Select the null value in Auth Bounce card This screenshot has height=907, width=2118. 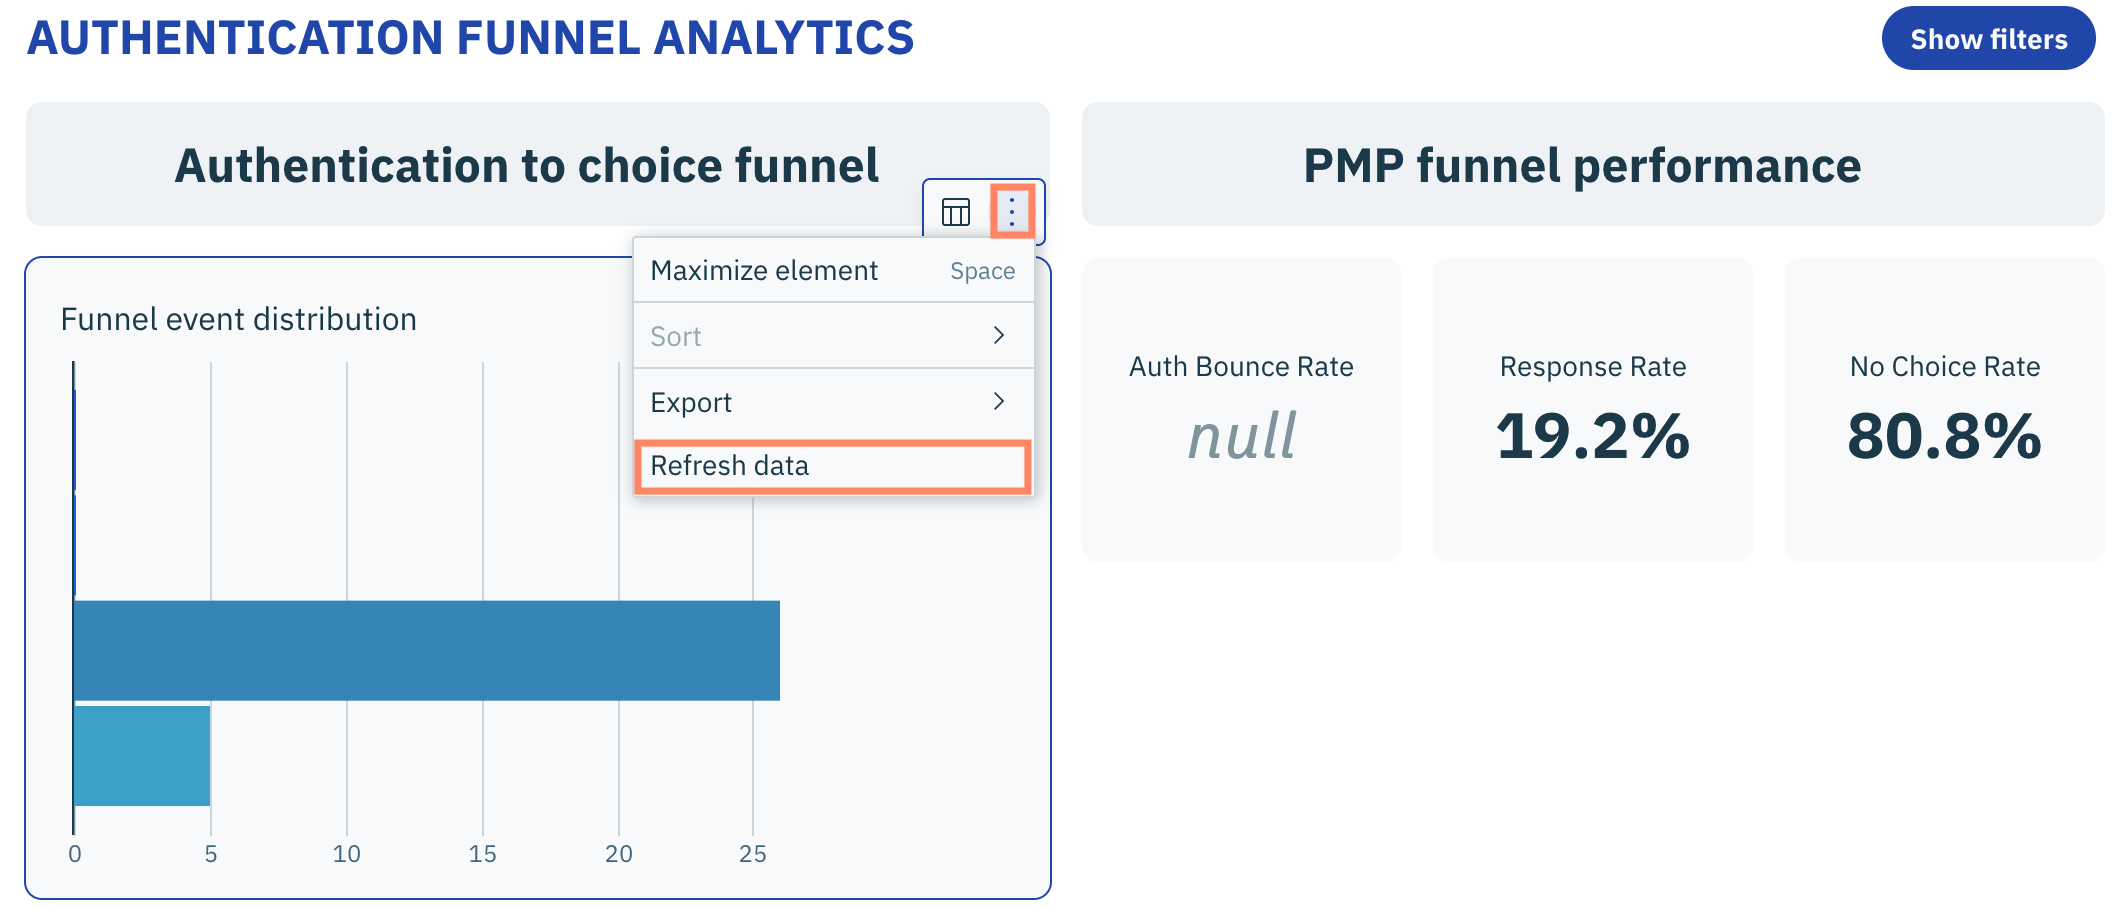(x=1242, y=437)
